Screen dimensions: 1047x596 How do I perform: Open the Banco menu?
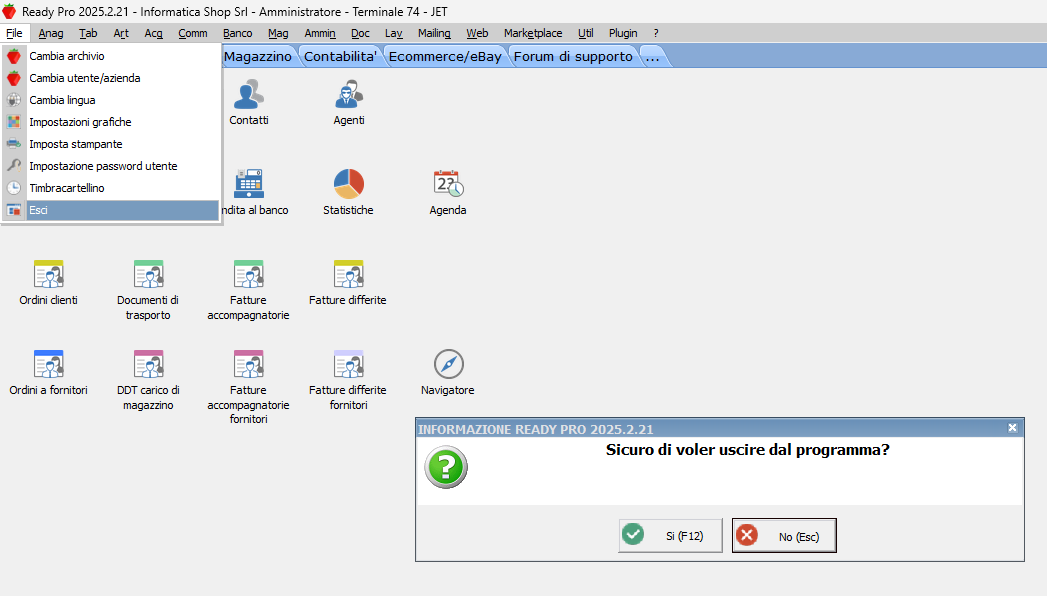click(x=238, y=33)
